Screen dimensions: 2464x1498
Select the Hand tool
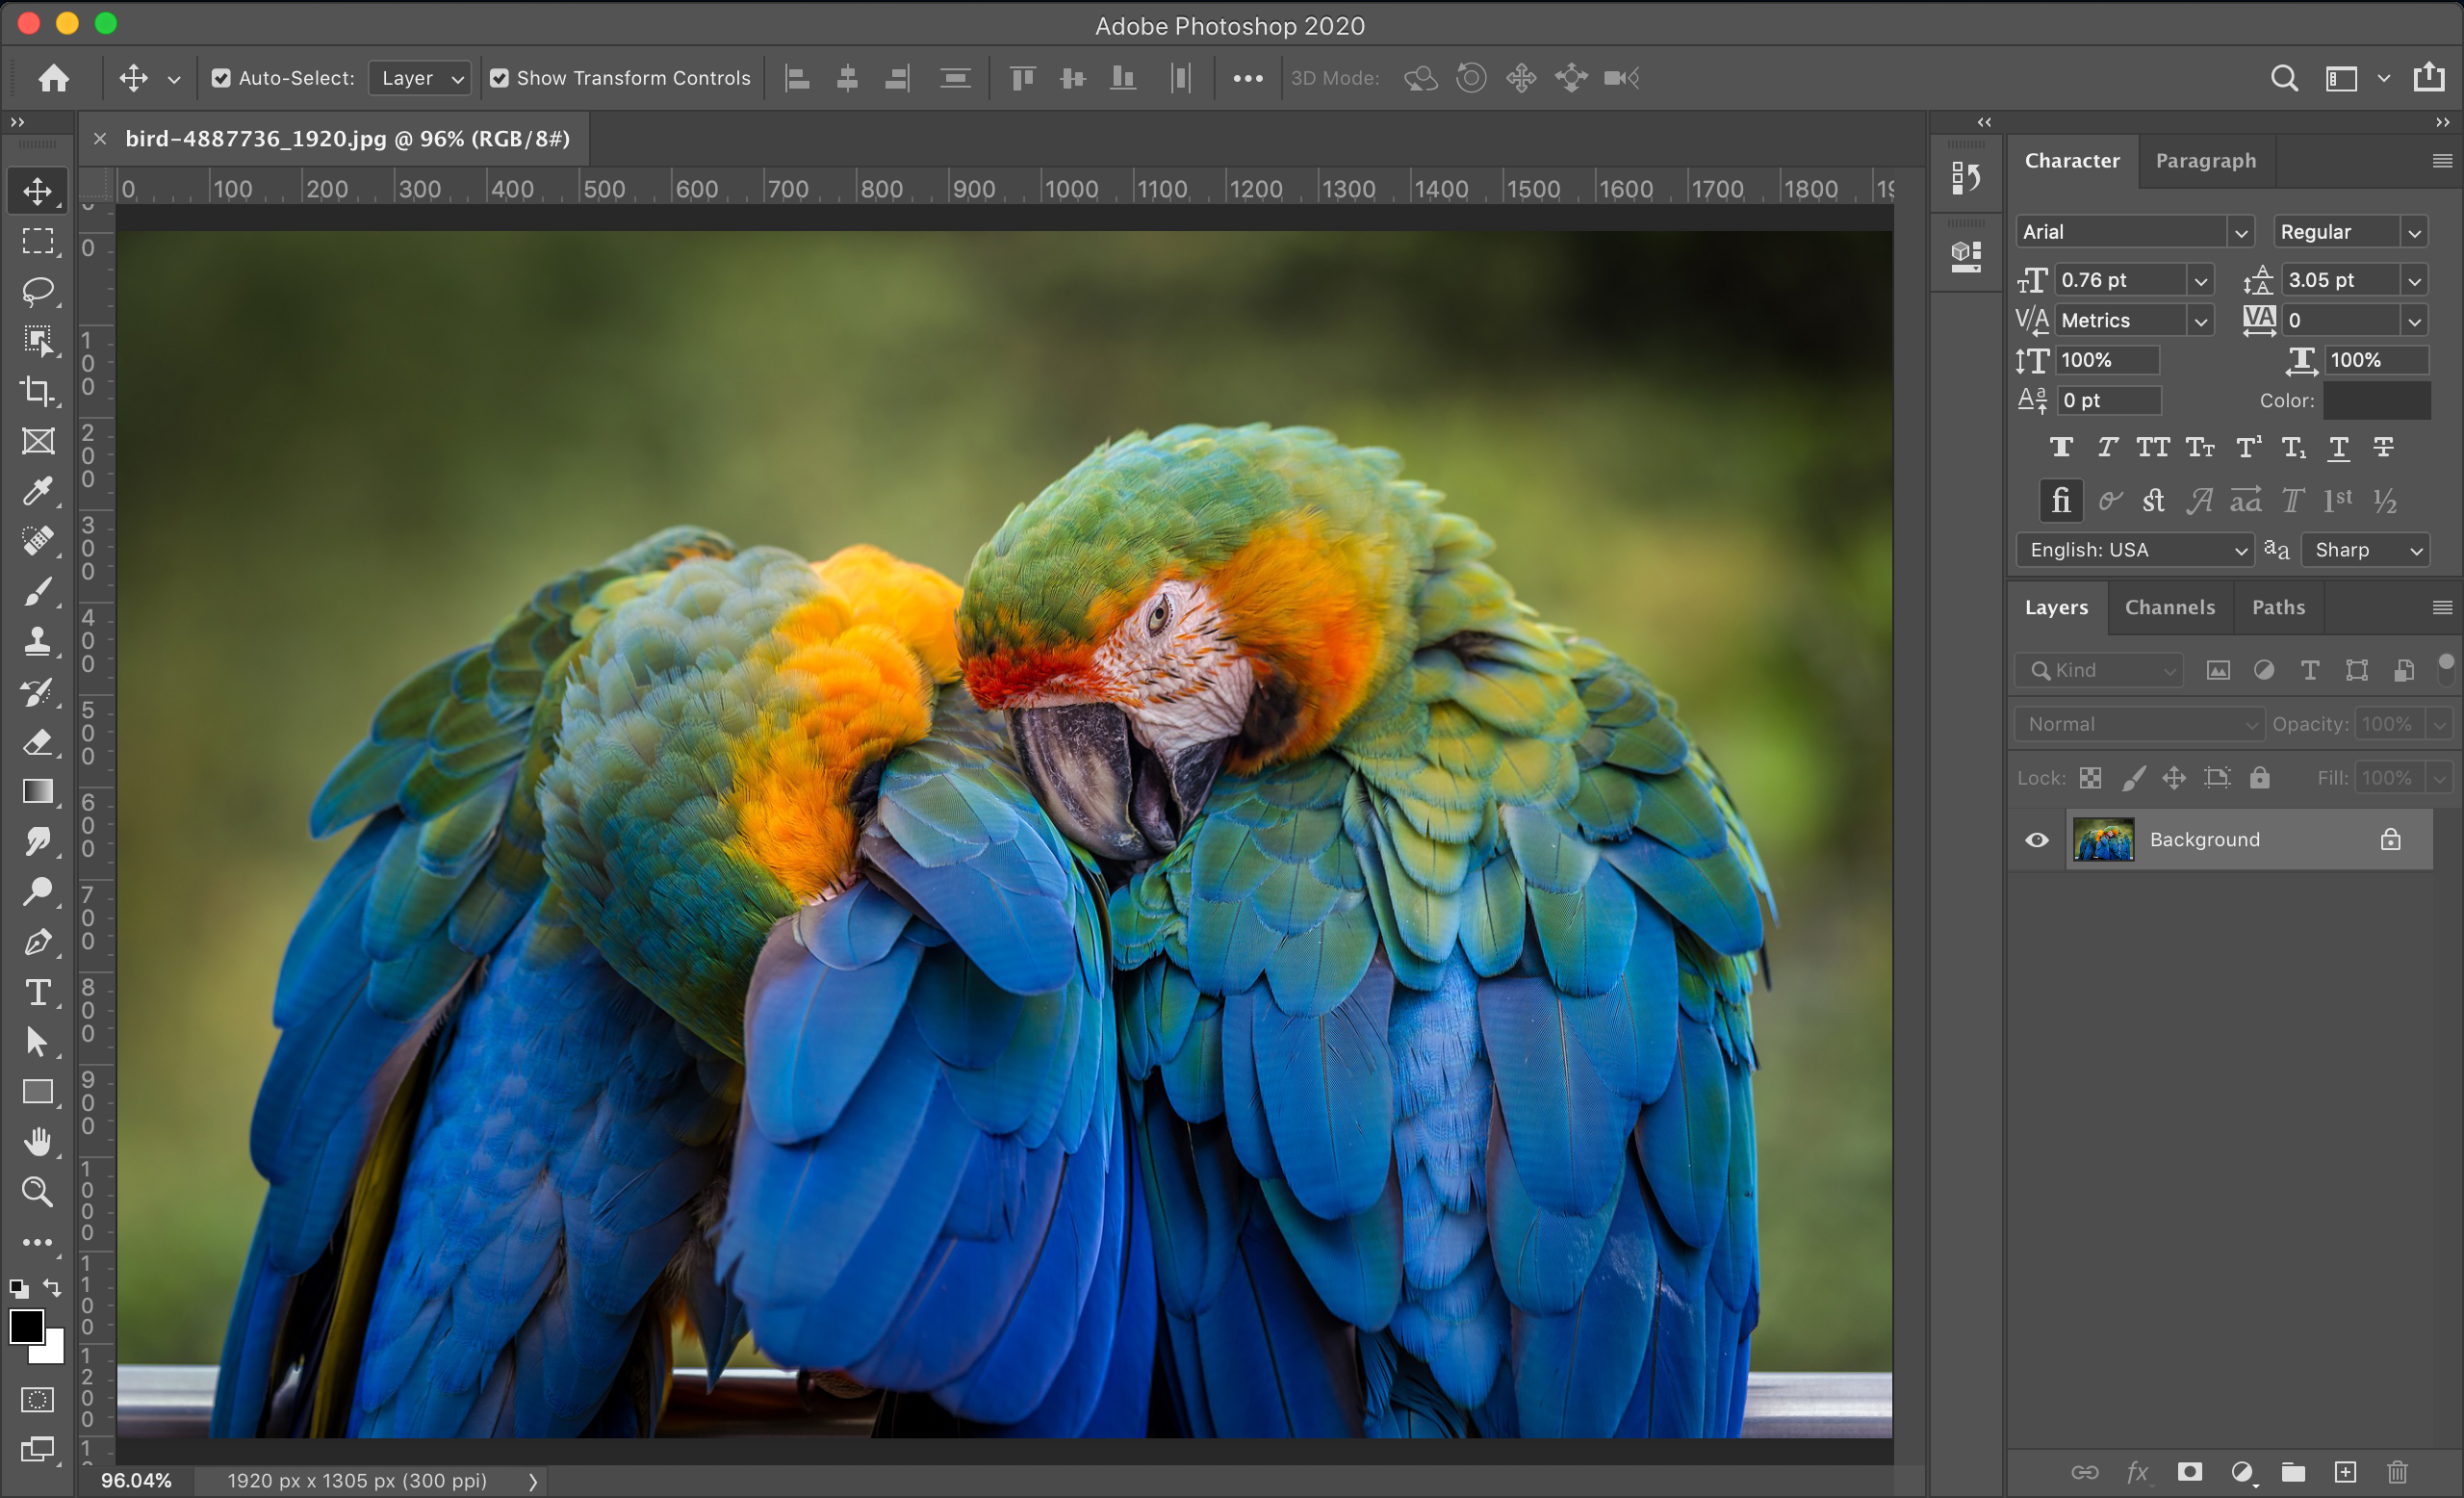click(38, 1141)
